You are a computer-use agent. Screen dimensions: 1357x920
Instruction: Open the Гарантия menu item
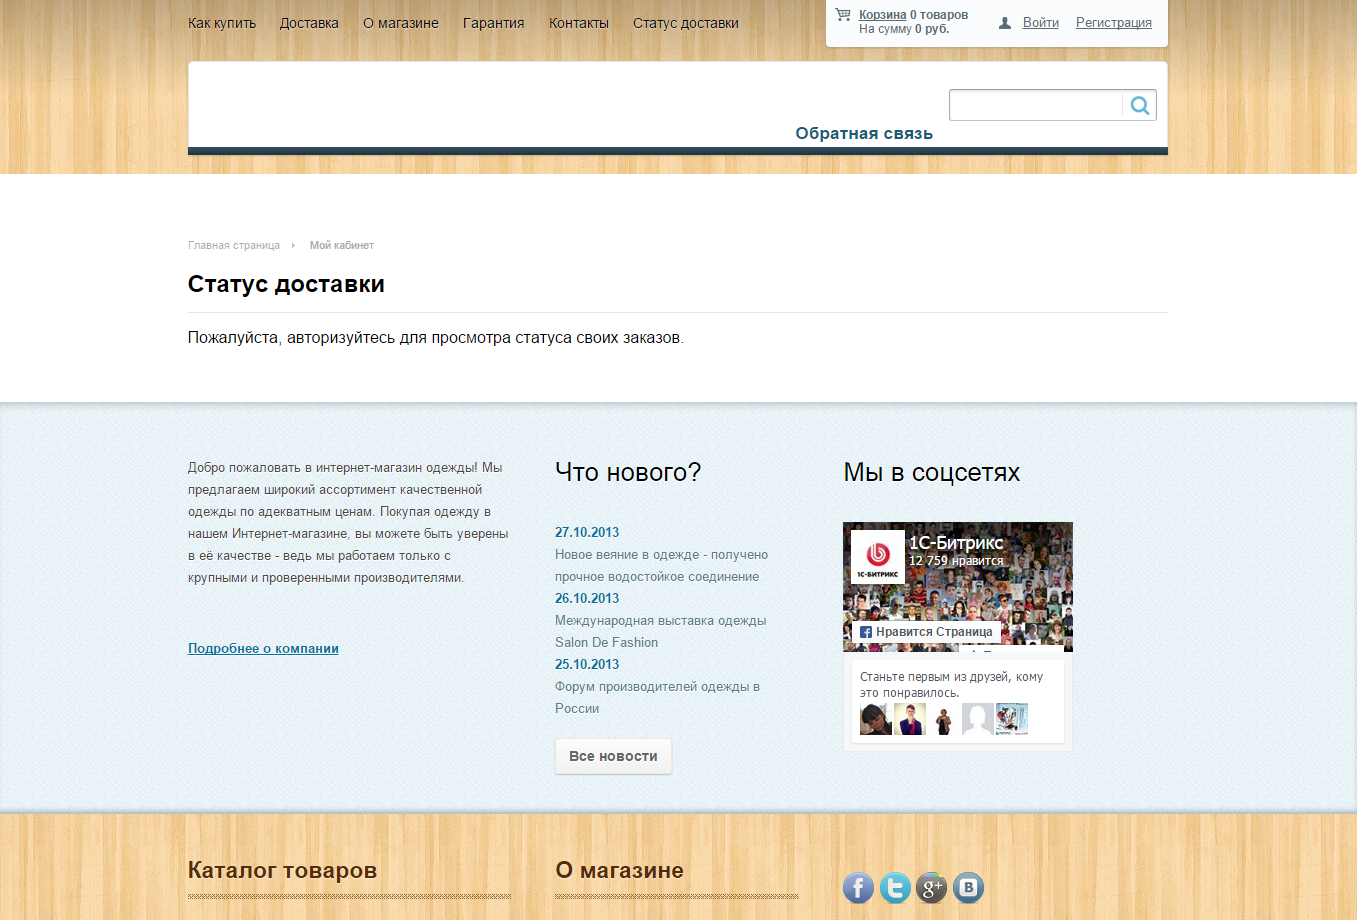[493, 22]
